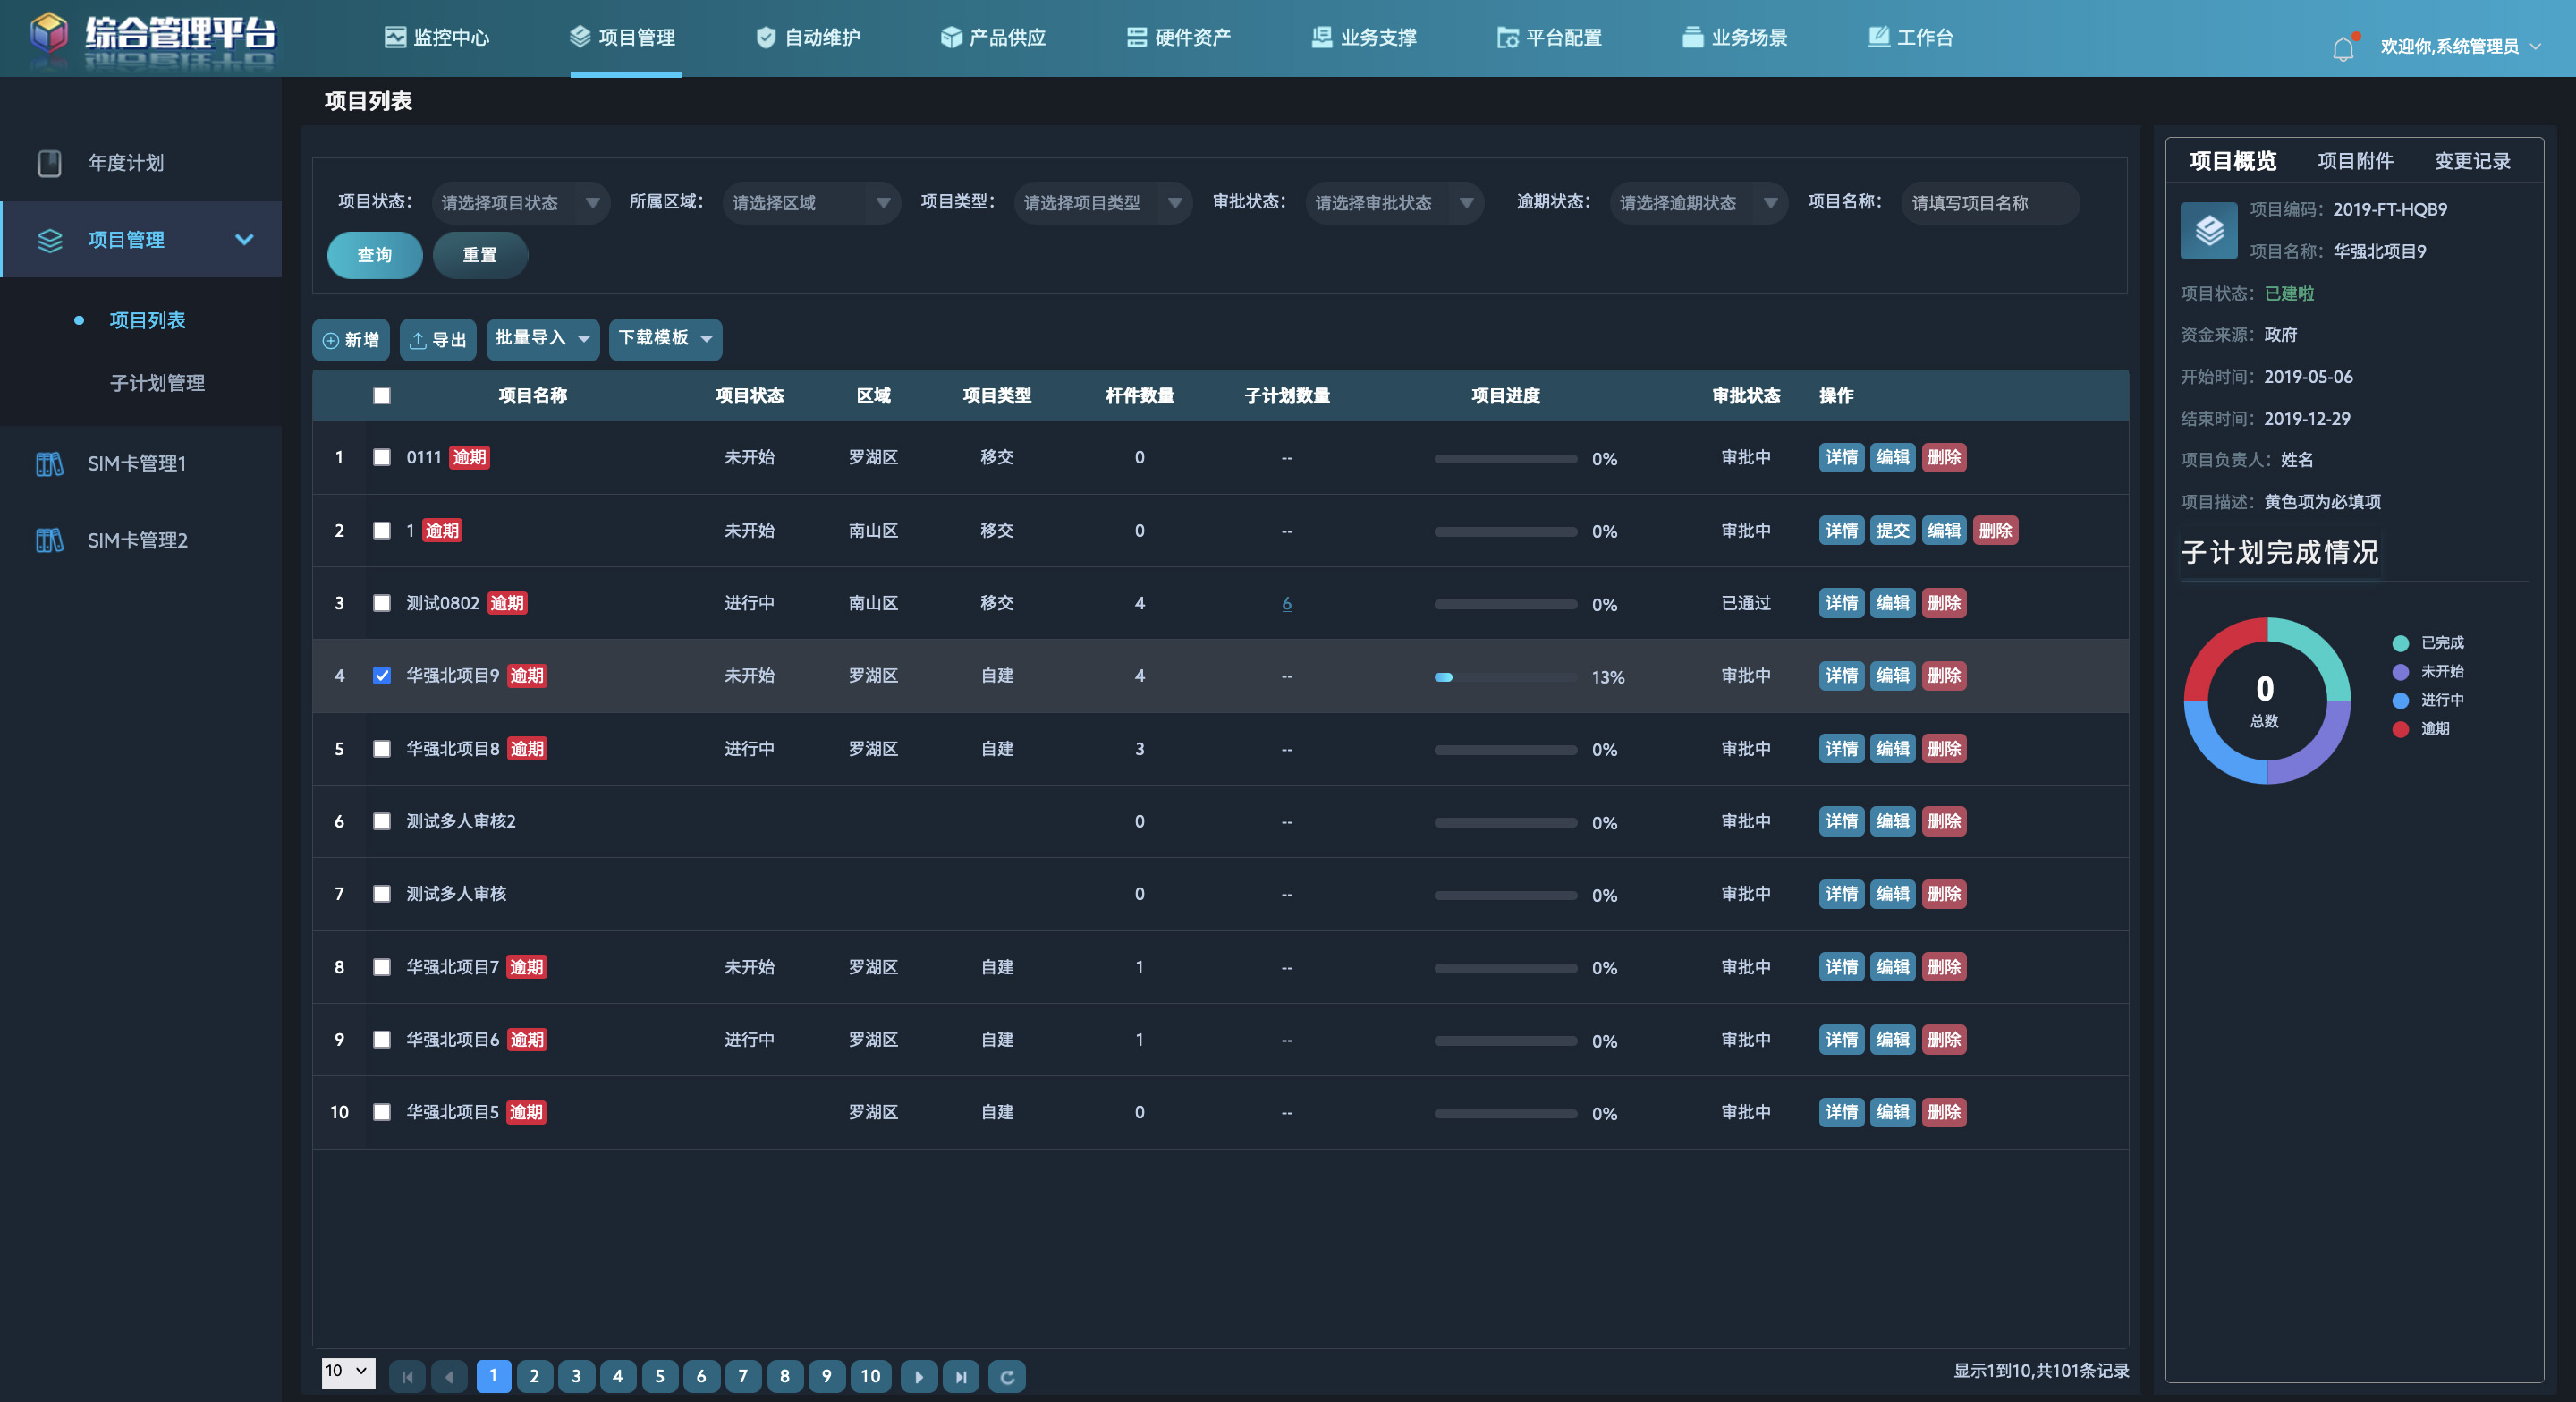Go to page 5 in pagination
2576x1402 pixels.
click(x=659, y=1376)
